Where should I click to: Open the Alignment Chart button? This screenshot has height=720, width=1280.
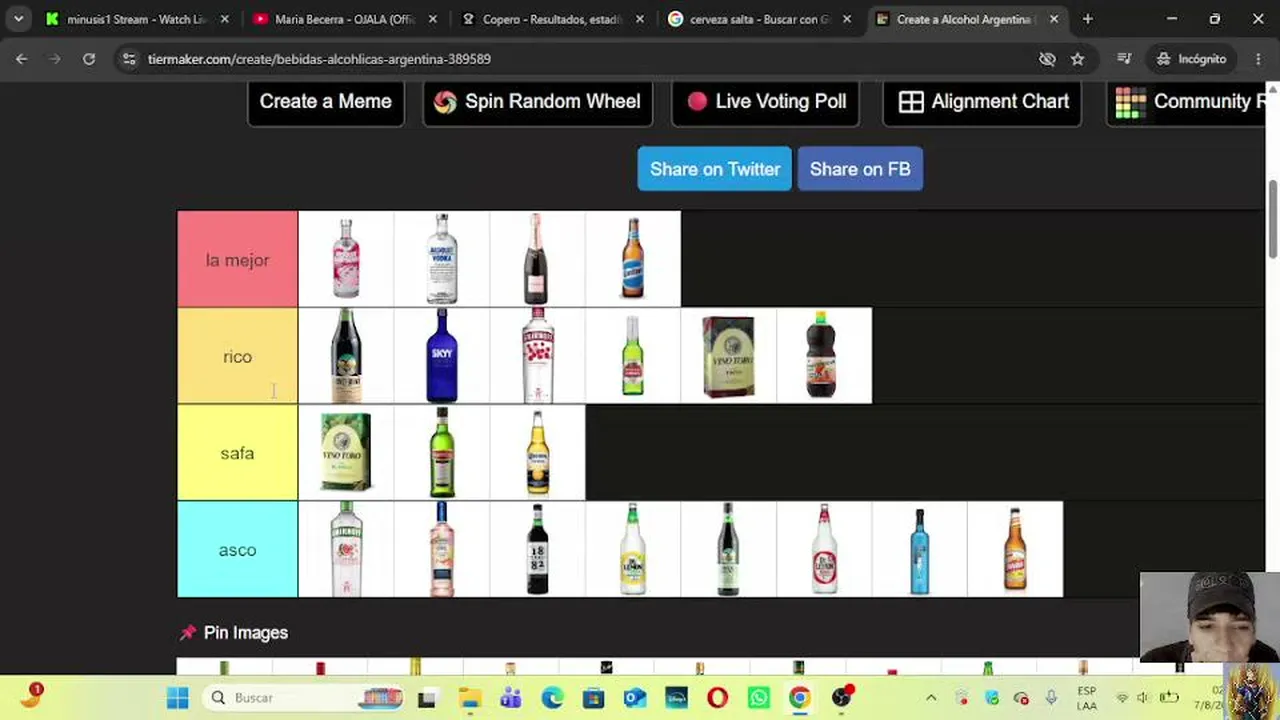click(983, 102)
